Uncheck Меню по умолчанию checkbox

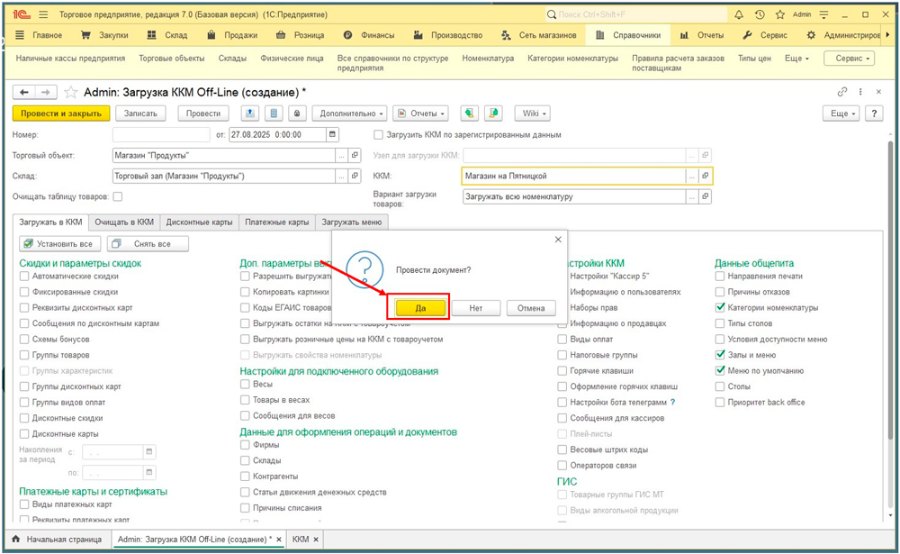[x=720, y=371]
